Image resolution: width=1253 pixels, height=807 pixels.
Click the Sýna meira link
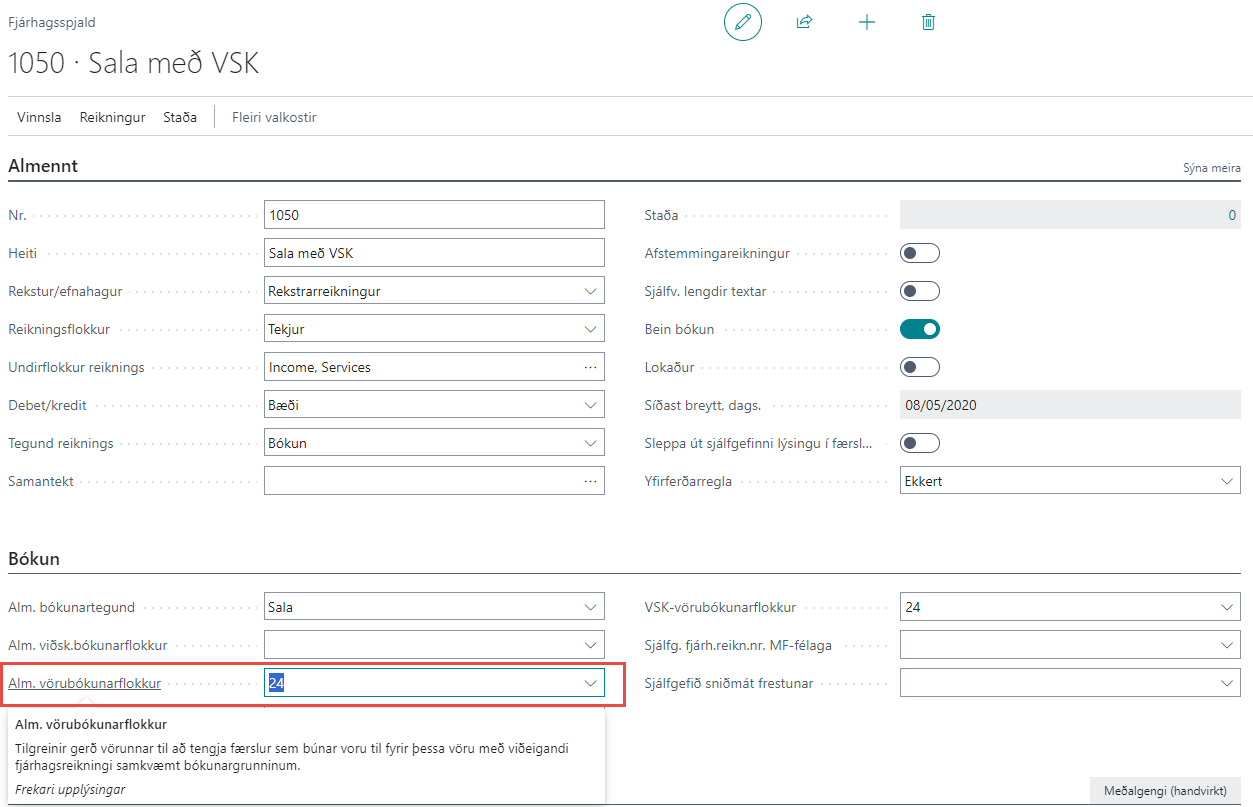pyautogui.click(x=1211, y=169)
